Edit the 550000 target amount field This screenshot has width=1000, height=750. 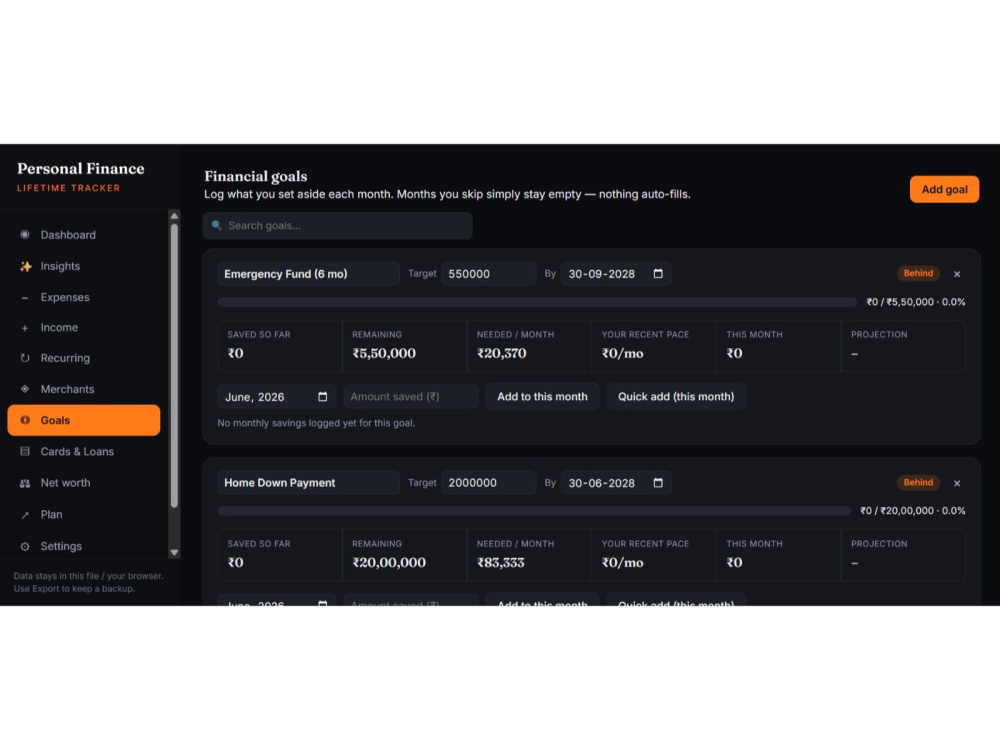[489, 274]
